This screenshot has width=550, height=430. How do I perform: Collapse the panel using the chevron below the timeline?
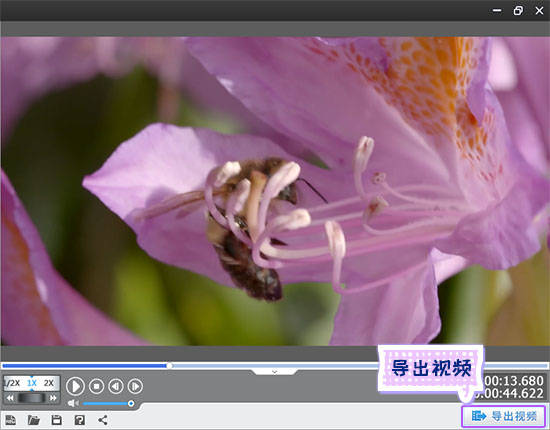coord(275,371)
